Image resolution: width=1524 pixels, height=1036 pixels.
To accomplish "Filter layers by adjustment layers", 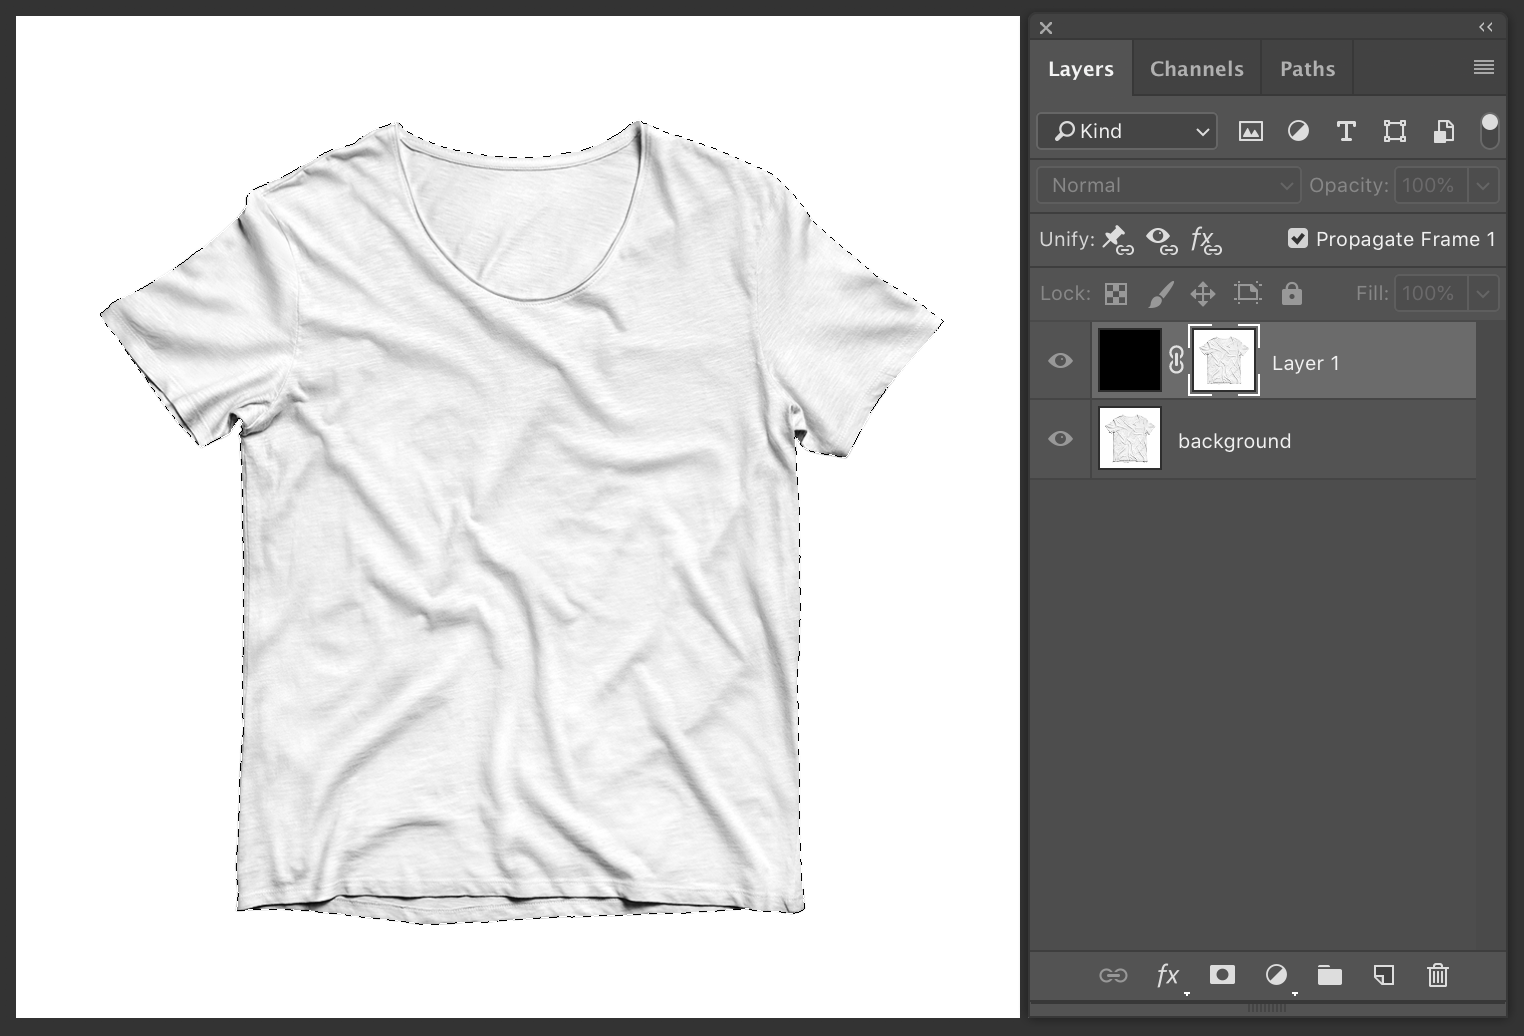I will [x=1298, y=131].
